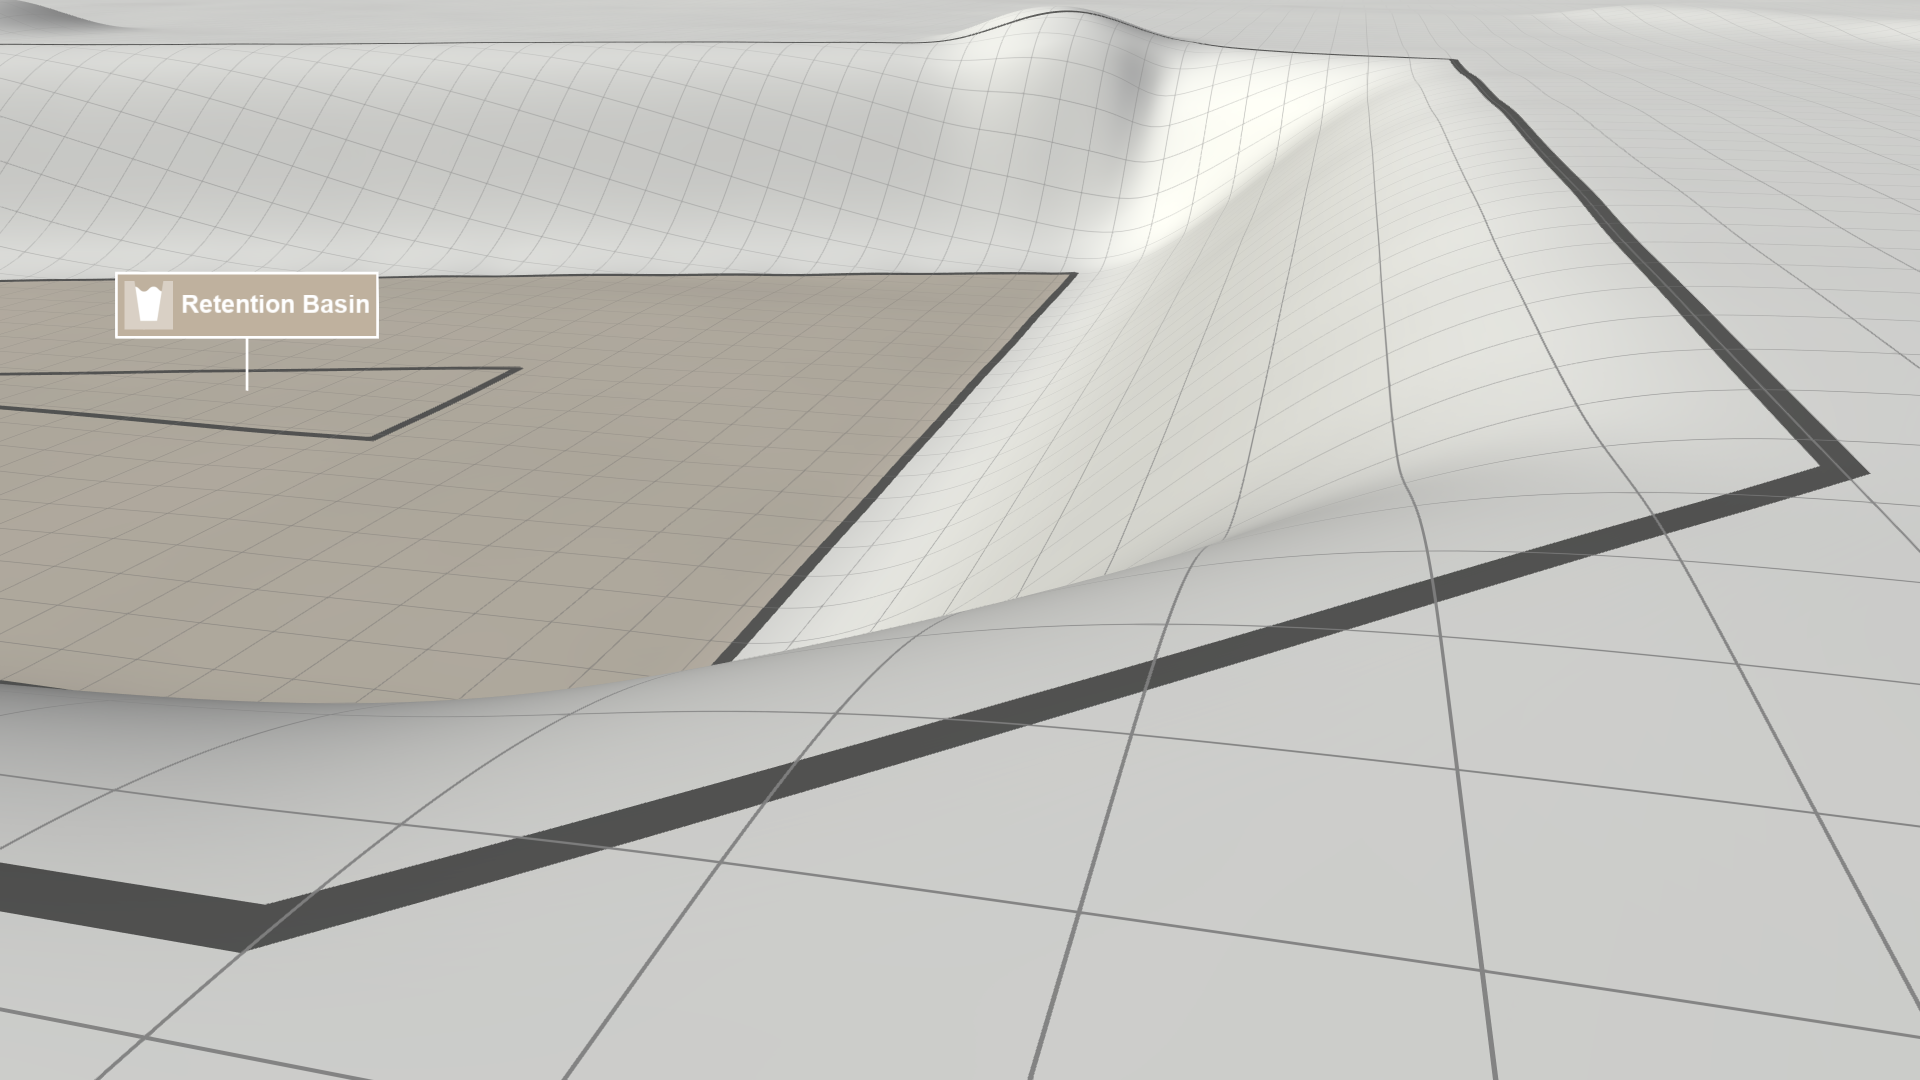
Task: Click the callout leader line anchor point
Action: [247, 387]
